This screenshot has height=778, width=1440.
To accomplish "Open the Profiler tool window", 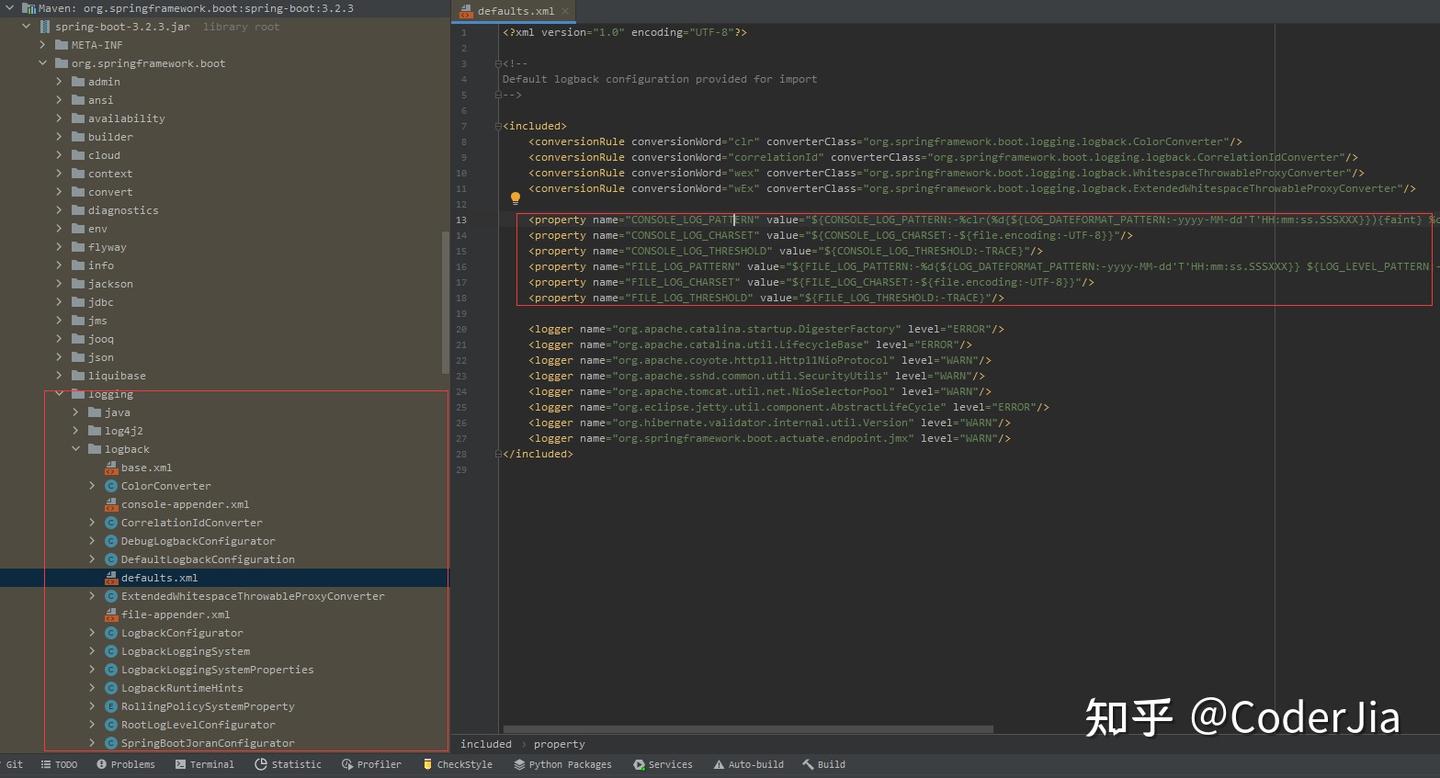I will click(x=371, y=765).
